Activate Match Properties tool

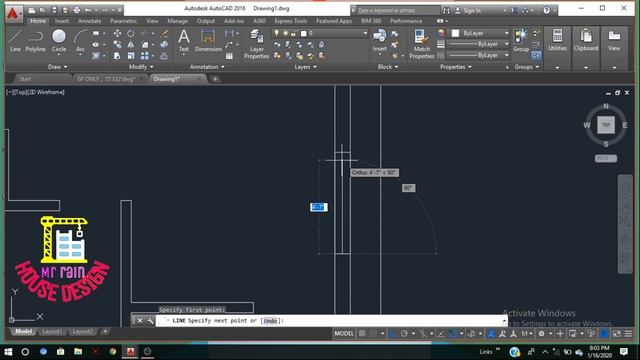coord(422,44)
